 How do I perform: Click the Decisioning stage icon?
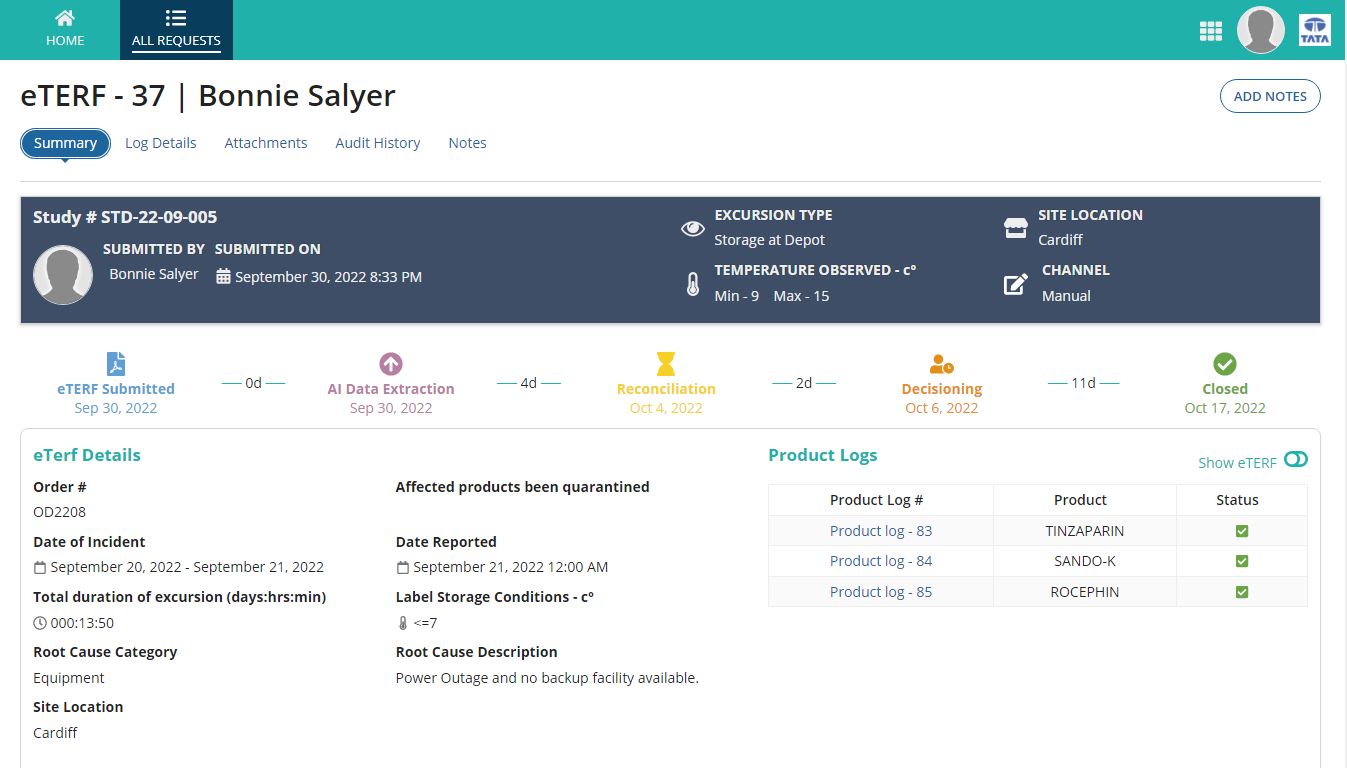point(941,364)
